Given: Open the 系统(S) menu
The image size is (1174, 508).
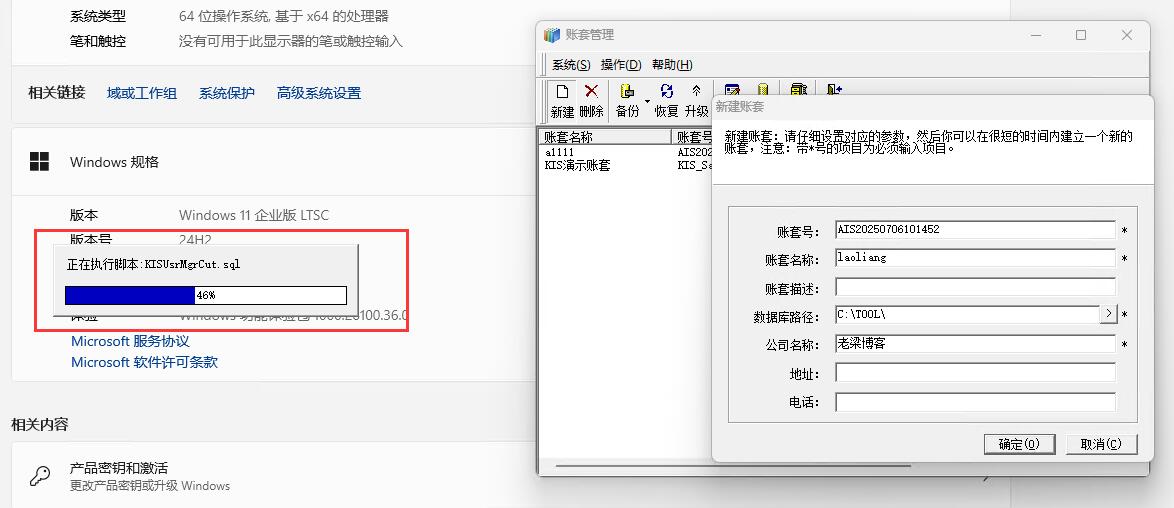Looking at the screenshot, I should [571, 64].
